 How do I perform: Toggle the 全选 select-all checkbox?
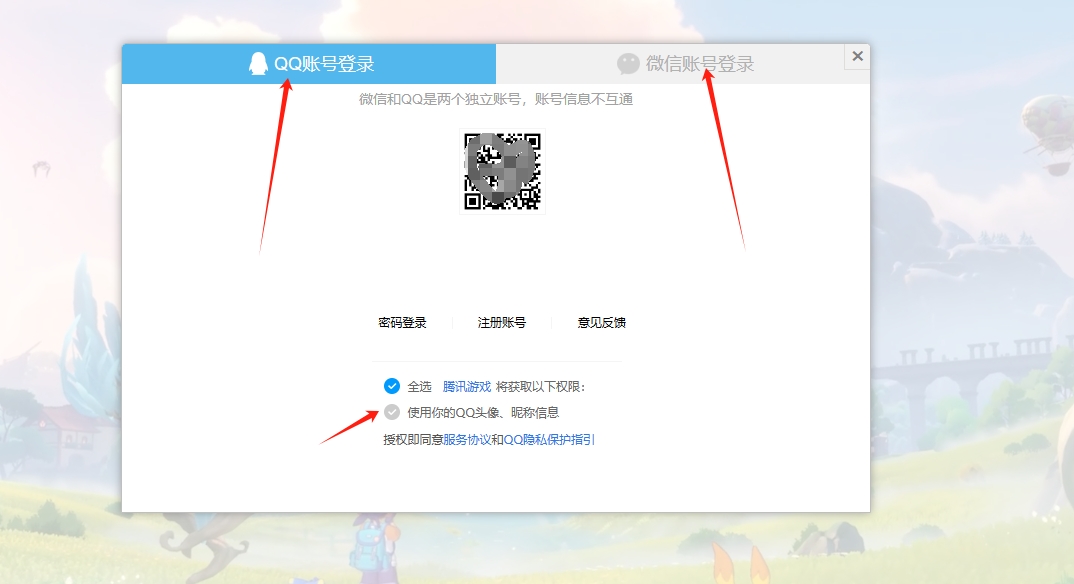[x=392, y=386]
